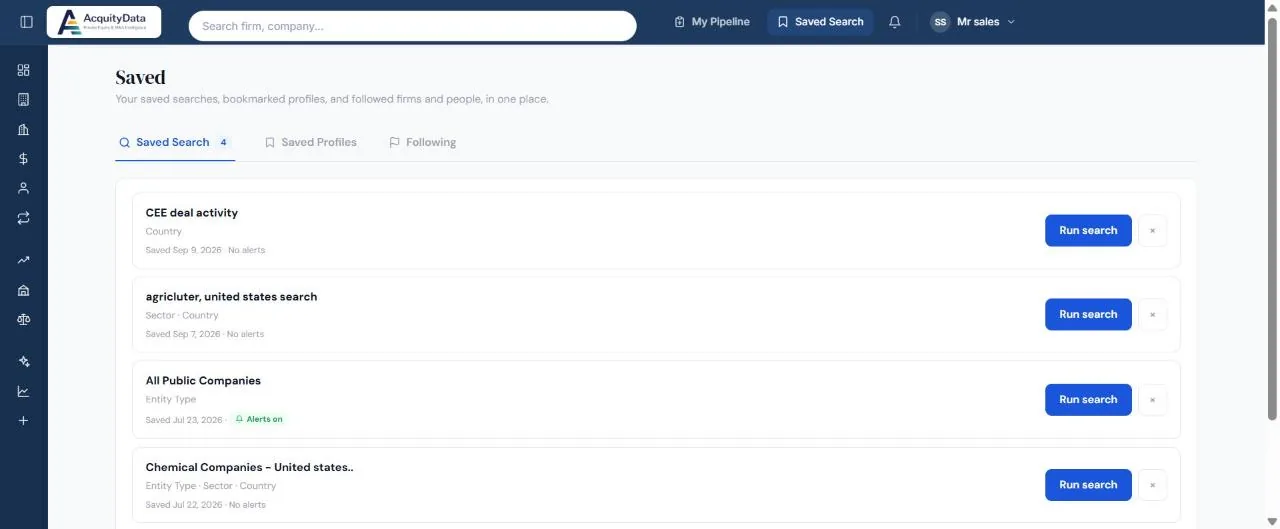Open the notifications bell icon

coord(895,22)
